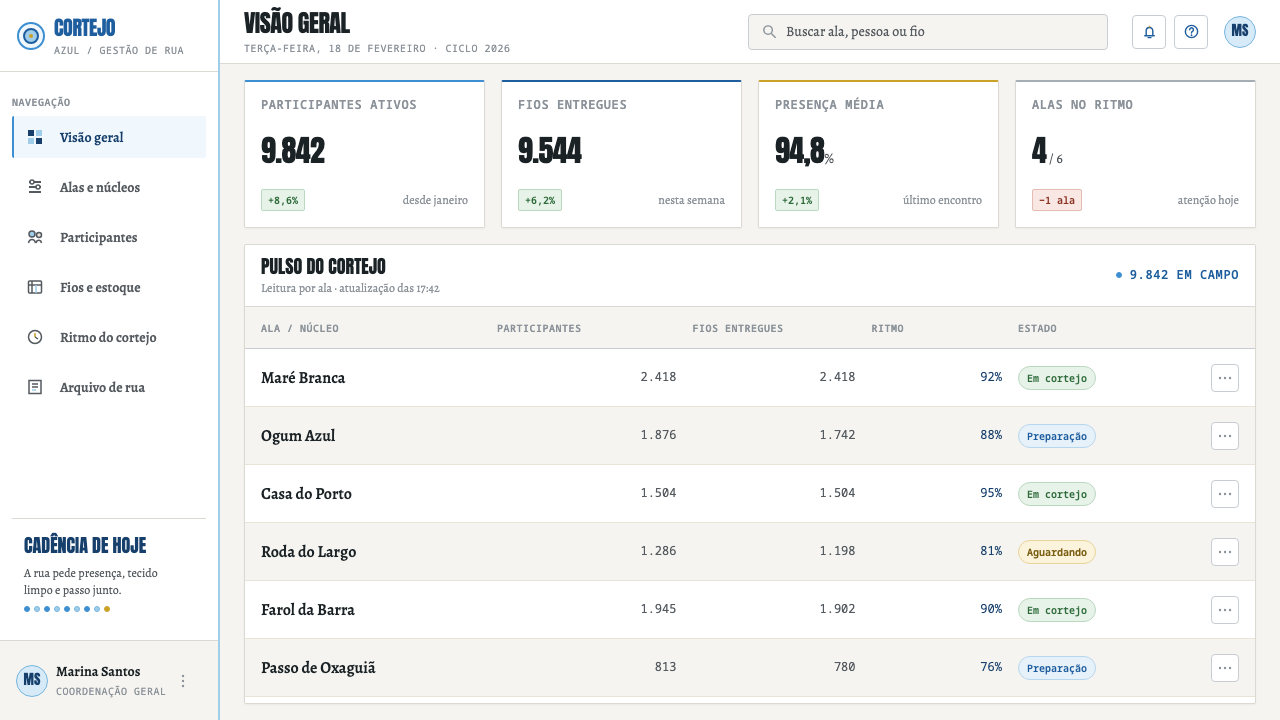Sort by the Participantes column header
Viewport: 1280px width, 720px height.
pos(539,328)
